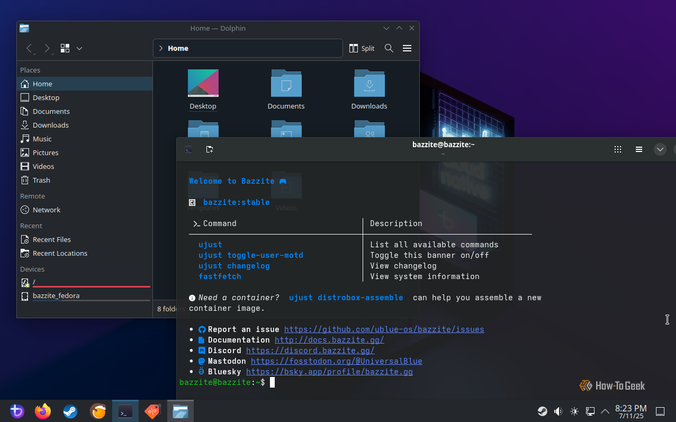This screenshot has height=422, width=676.
Task: Select root device in Devices
Action: pos(84,282)
